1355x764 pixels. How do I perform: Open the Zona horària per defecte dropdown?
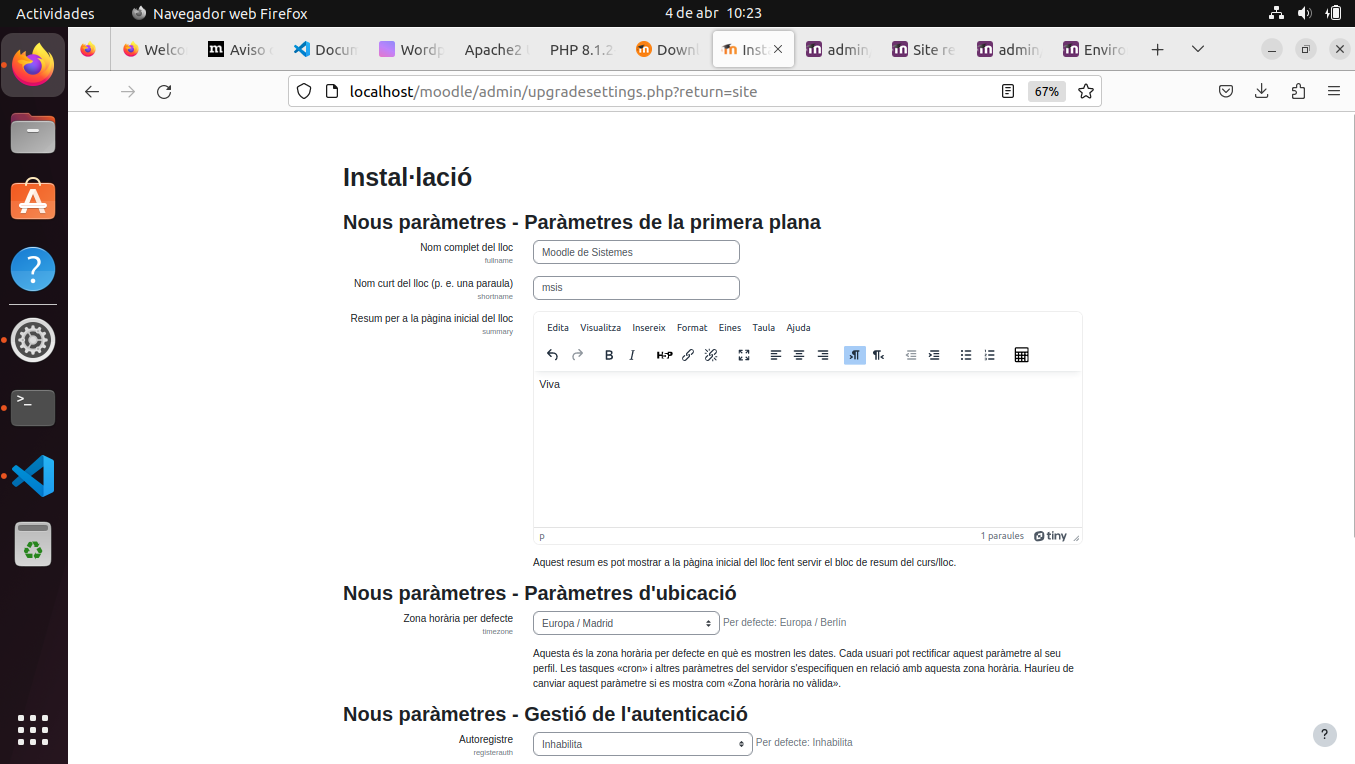click(625, 622)
